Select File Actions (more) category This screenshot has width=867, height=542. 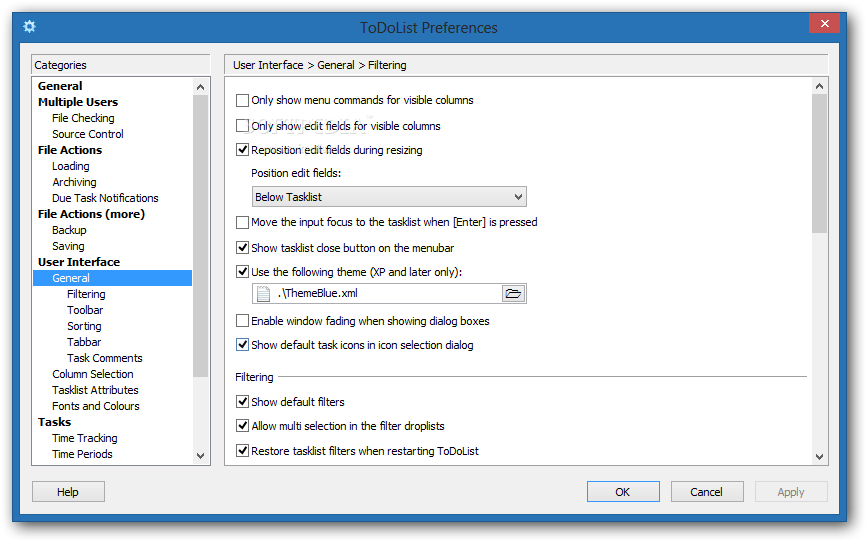91,215
